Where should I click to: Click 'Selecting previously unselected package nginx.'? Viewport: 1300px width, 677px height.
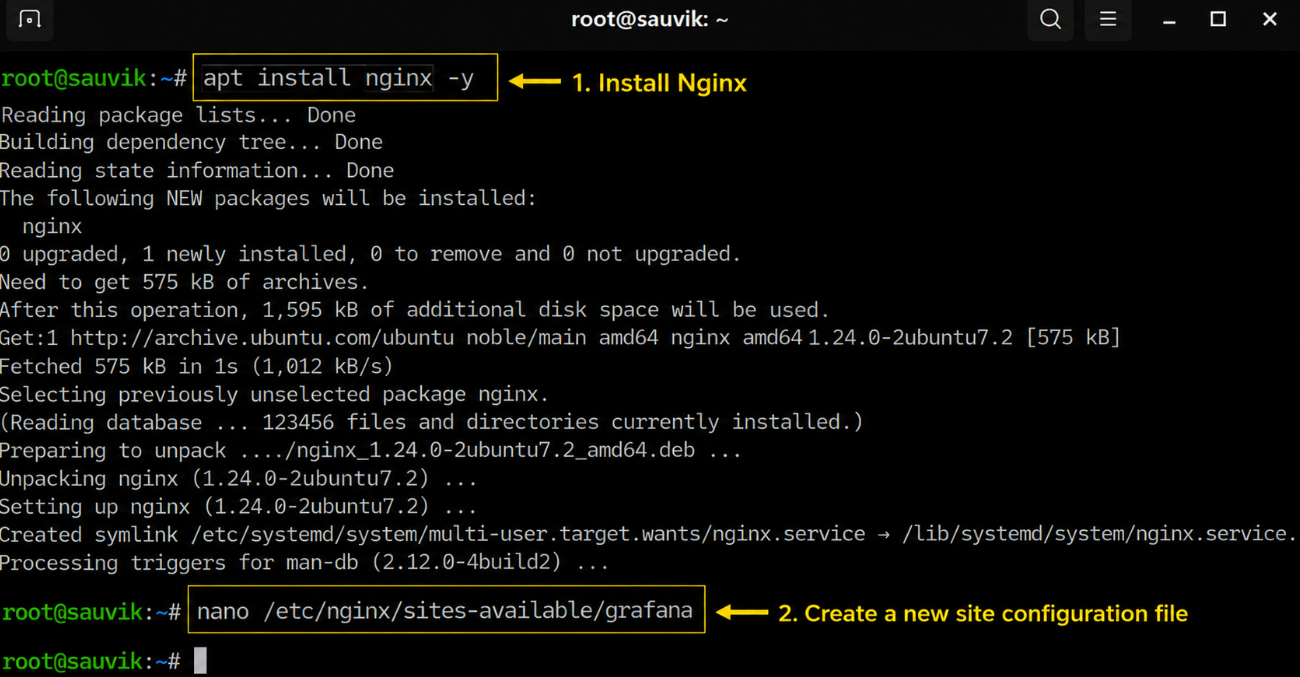coord(275,394)
